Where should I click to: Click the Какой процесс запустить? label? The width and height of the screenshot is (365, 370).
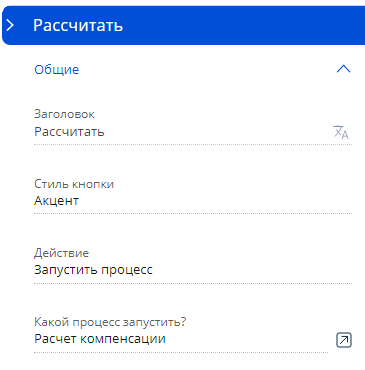(x=110, y=322)
